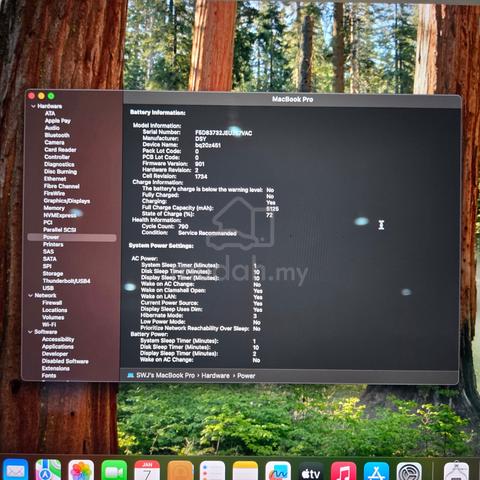Open the Storage sidebar entry
480x480 pixels.
pos(53,274)
